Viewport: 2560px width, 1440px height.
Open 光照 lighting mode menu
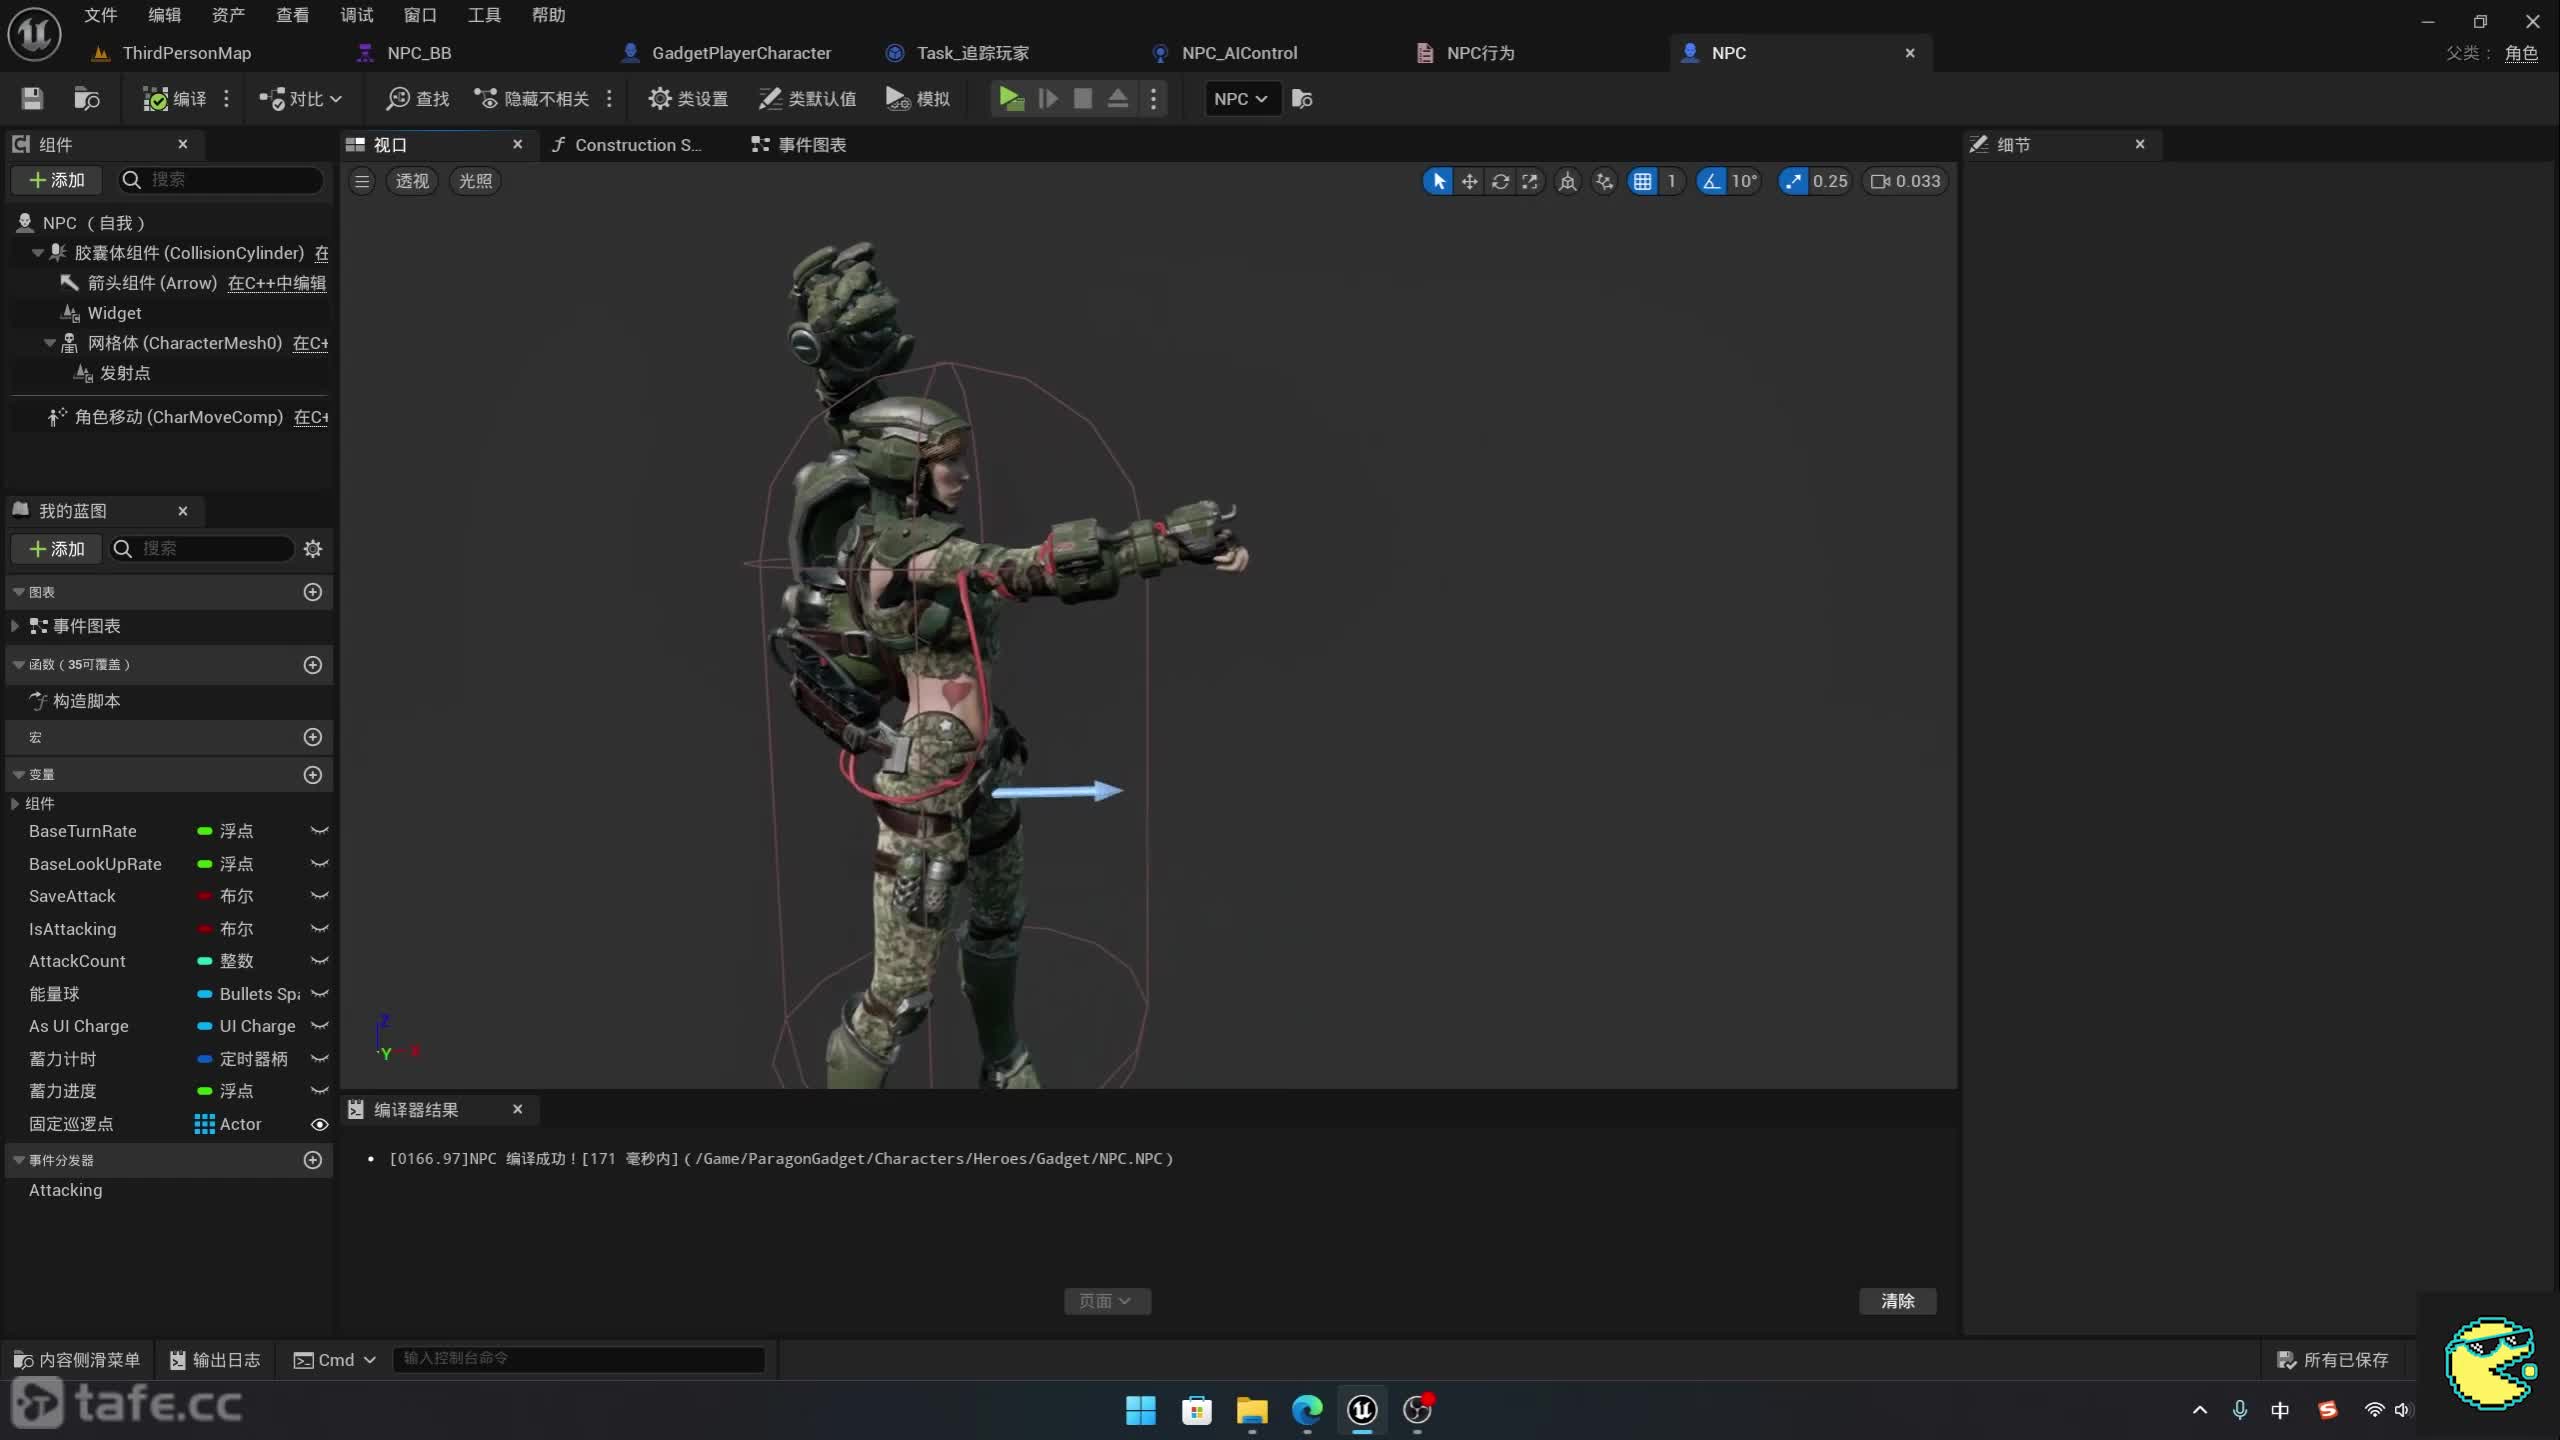pyautogui.click(x=475, y=181)
